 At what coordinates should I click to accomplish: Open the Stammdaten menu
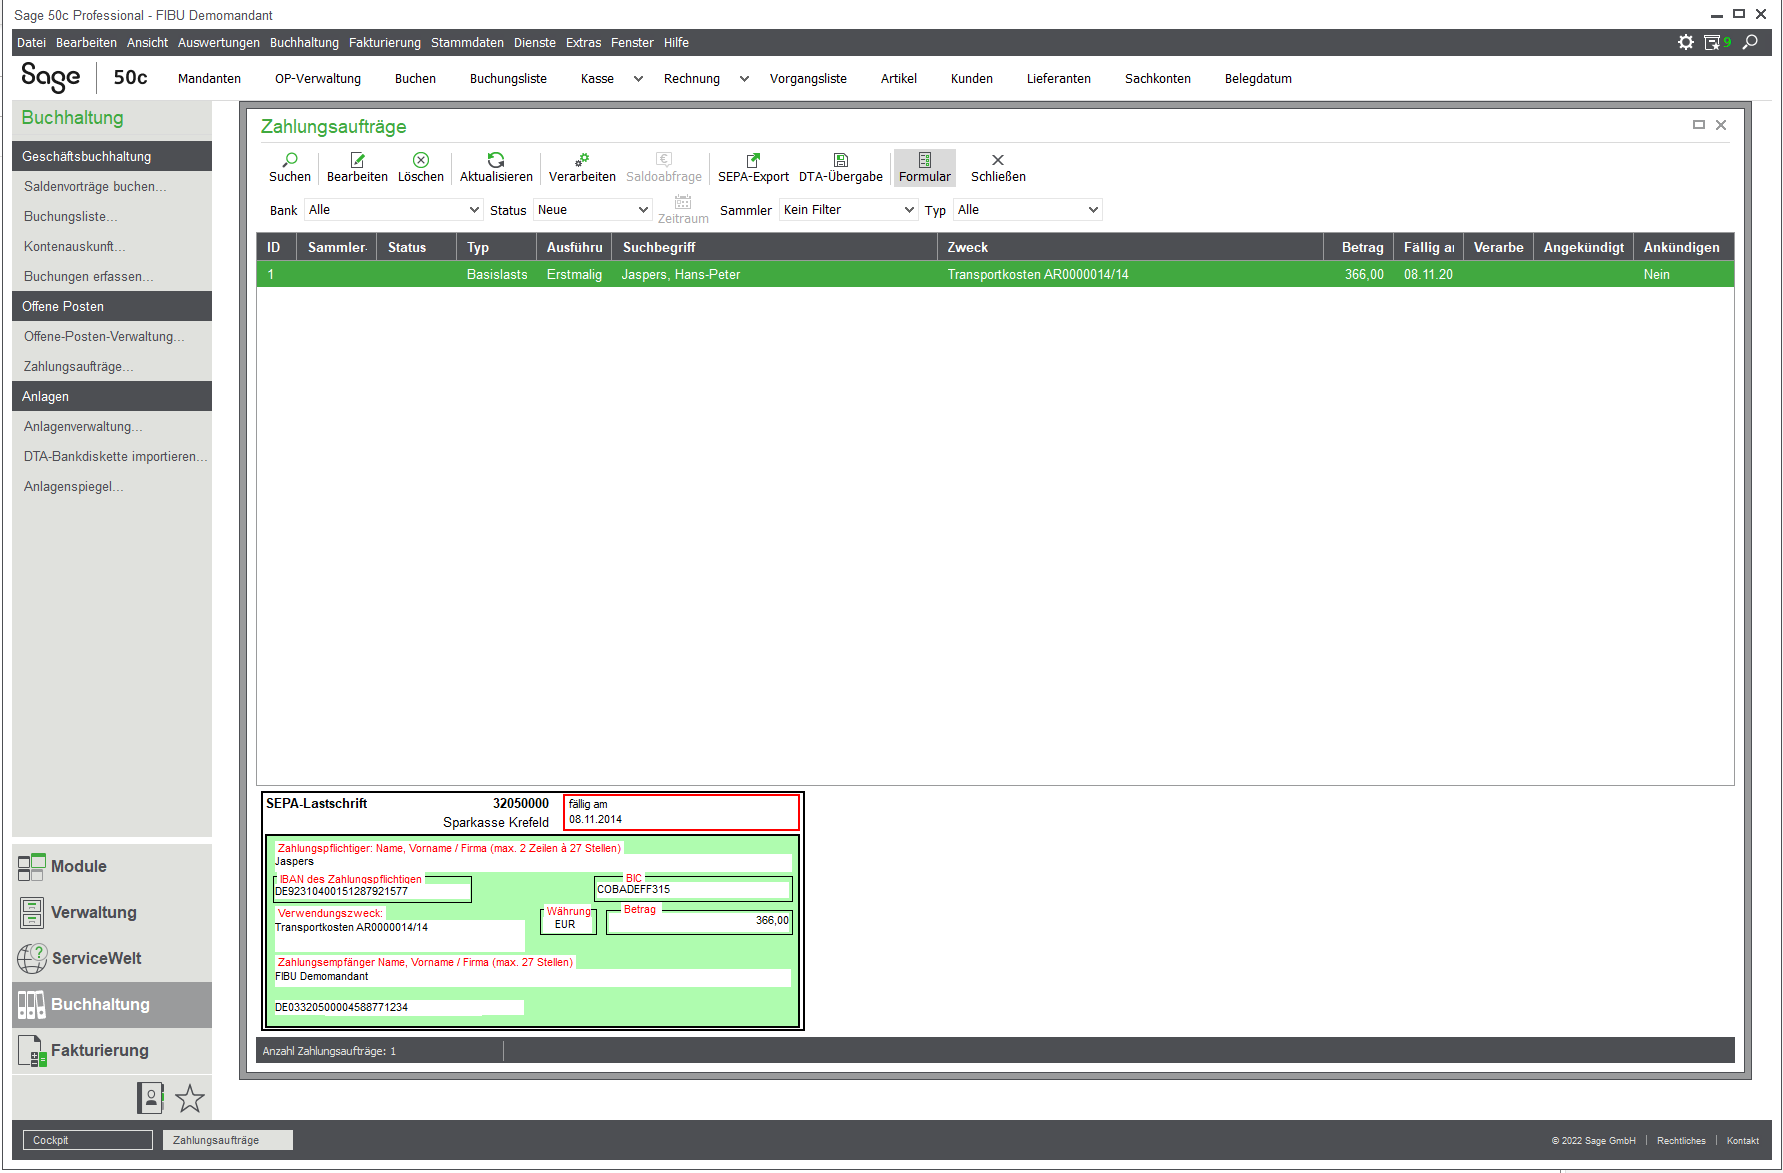click(x=467, y=43)
